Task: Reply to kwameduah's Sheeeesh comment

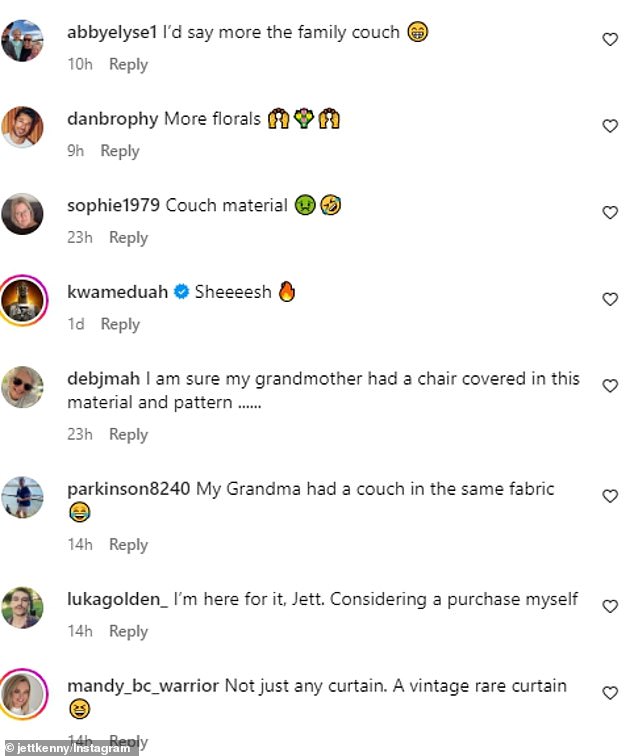Action: coord(120,324)
